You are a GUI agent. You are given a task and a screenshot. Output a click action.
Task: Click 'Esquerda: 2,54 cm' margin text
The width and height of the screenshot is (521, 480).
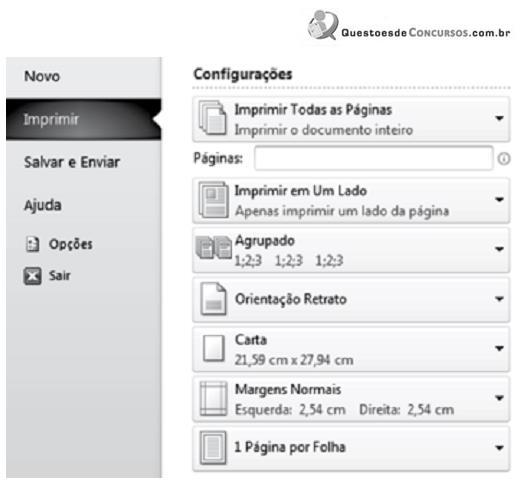tap(290, 409)
